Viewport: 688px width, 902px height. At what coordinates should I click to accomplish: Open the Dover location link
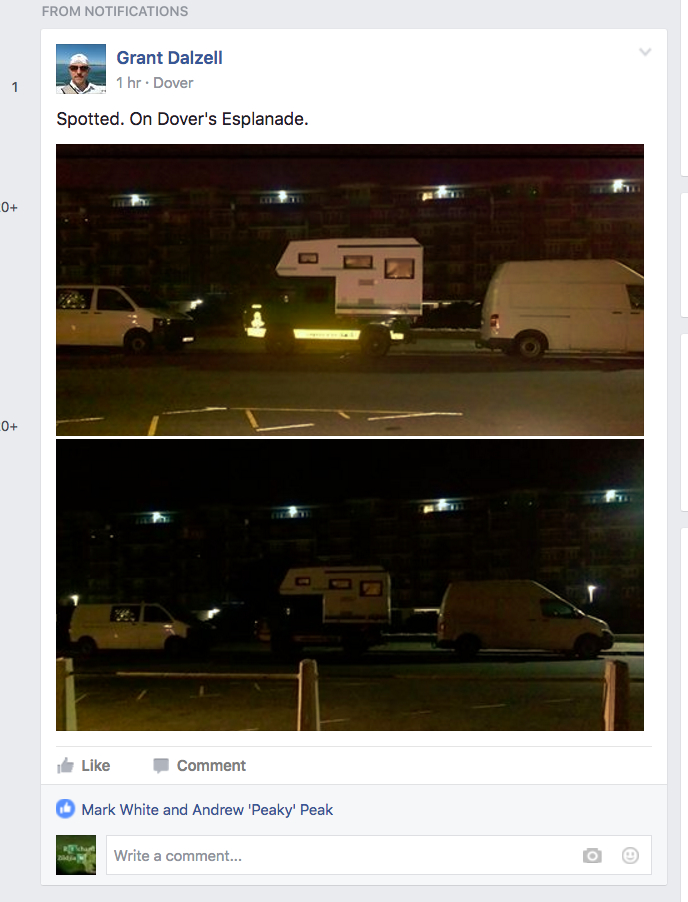(x=173, y=83)
